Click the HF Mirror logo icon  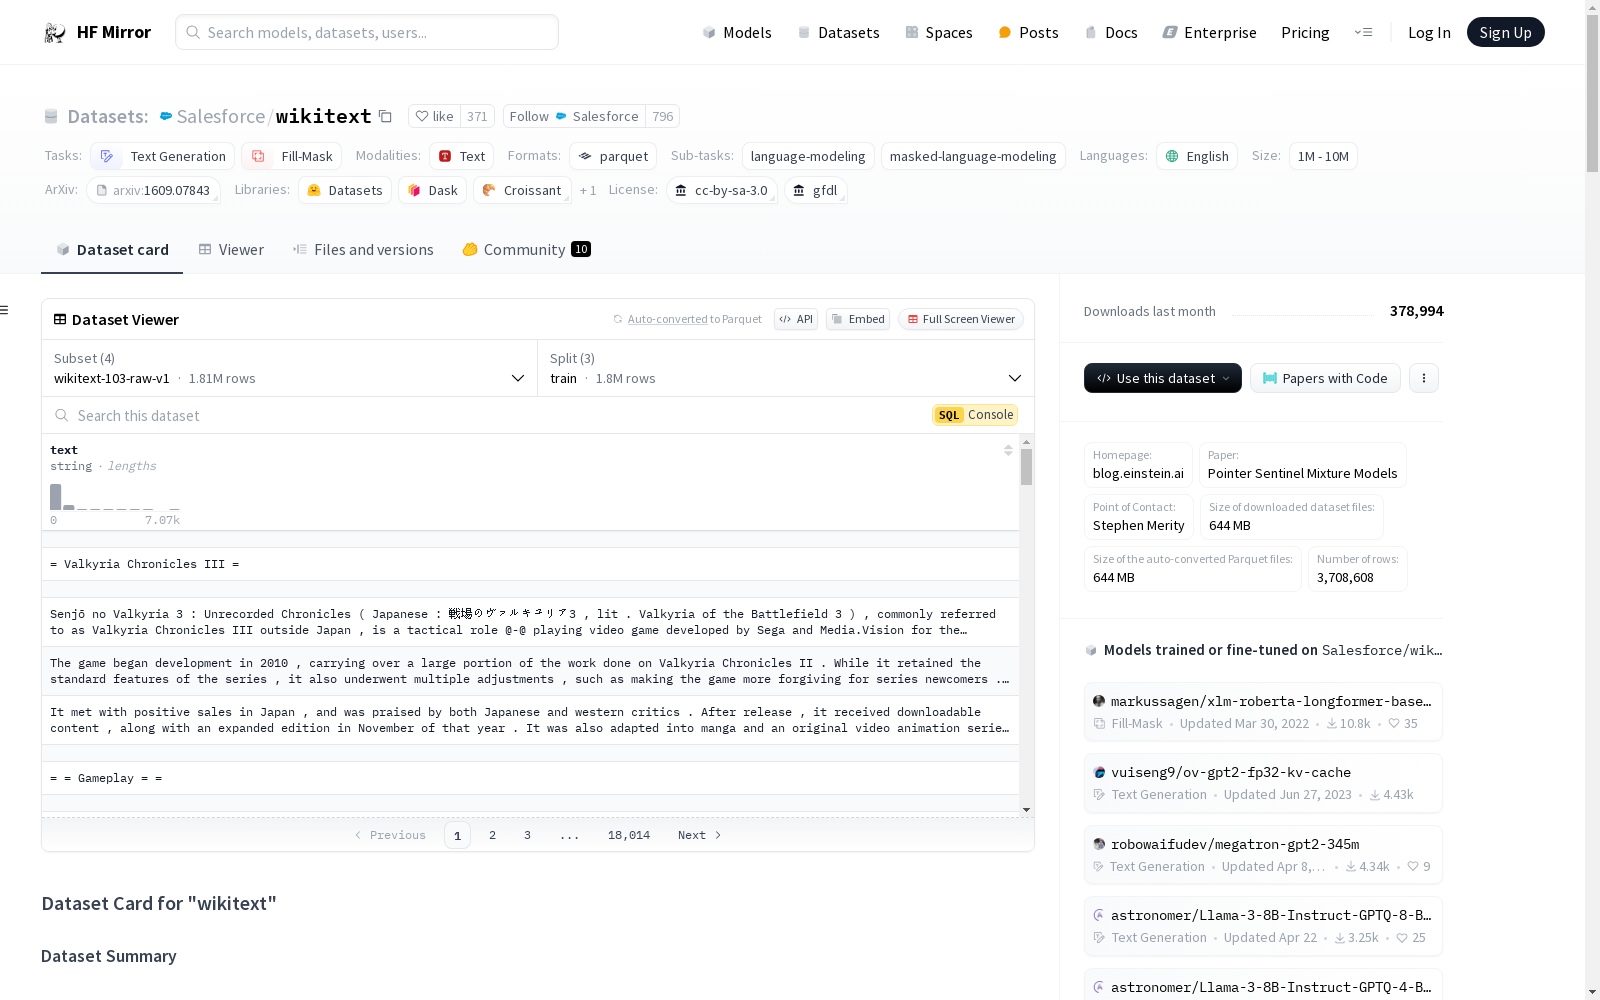[x=55, y=33]
